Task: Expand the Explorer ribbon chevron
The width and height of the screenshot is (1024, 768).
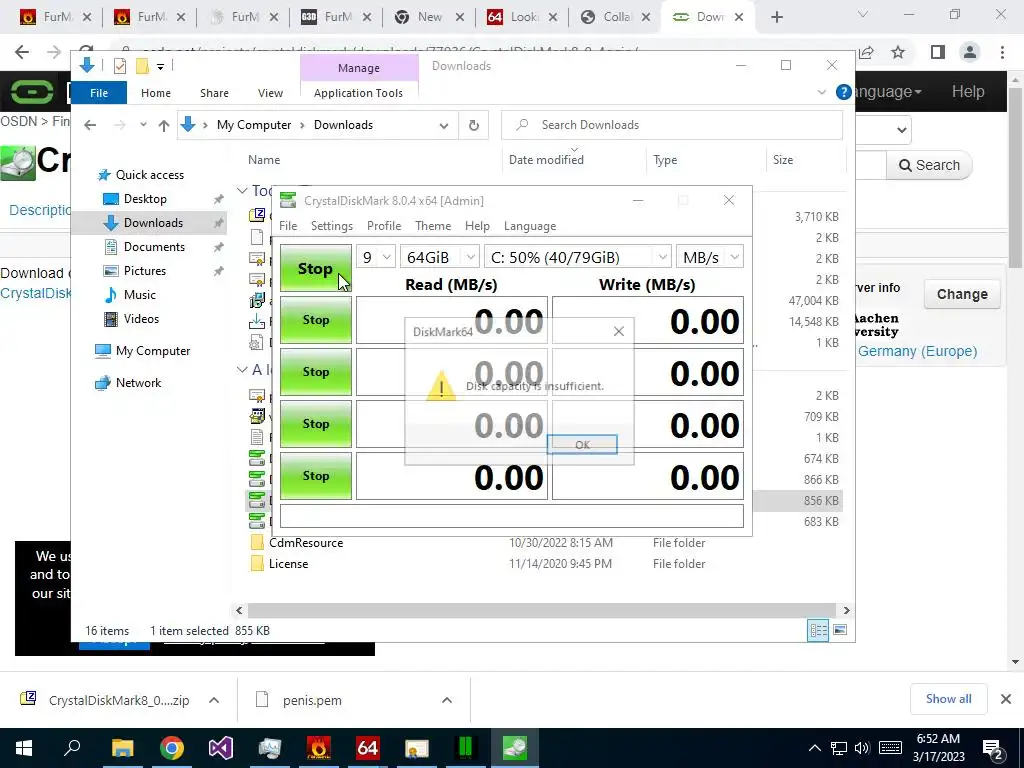Action: coord(822,92)
